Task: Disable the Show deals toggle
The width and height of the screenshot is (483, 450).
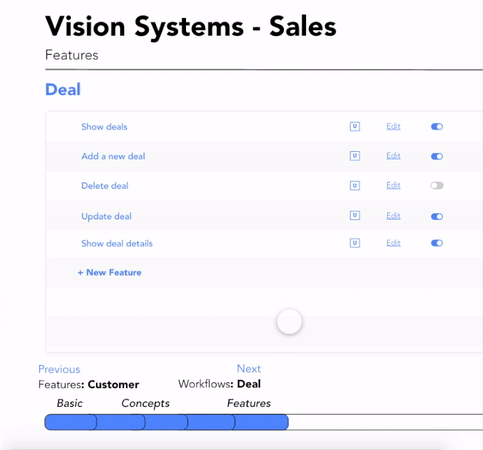Action: pos(437,127)
